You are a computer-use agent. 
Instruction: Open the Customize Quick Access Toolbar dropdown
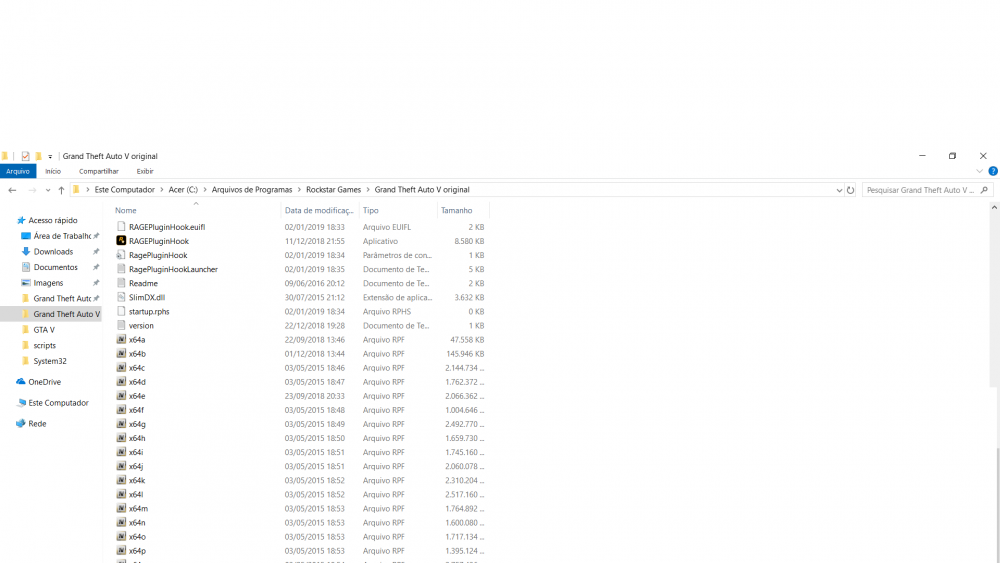tap(50, 156)
